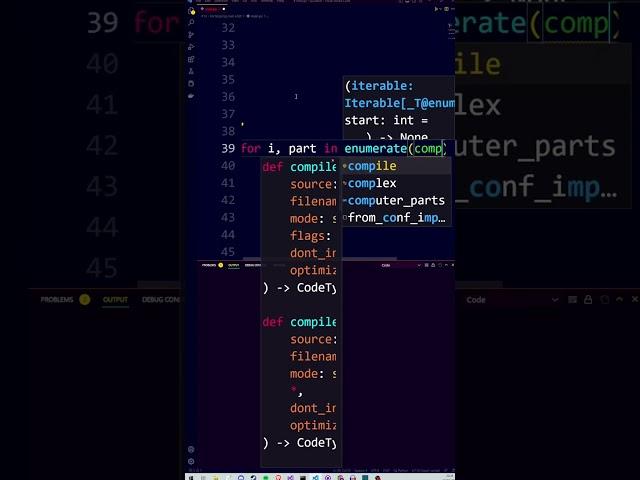Click the enumerate function call on line 39
The width and height of the screenshot is (640, 480).
coord(376,149)
